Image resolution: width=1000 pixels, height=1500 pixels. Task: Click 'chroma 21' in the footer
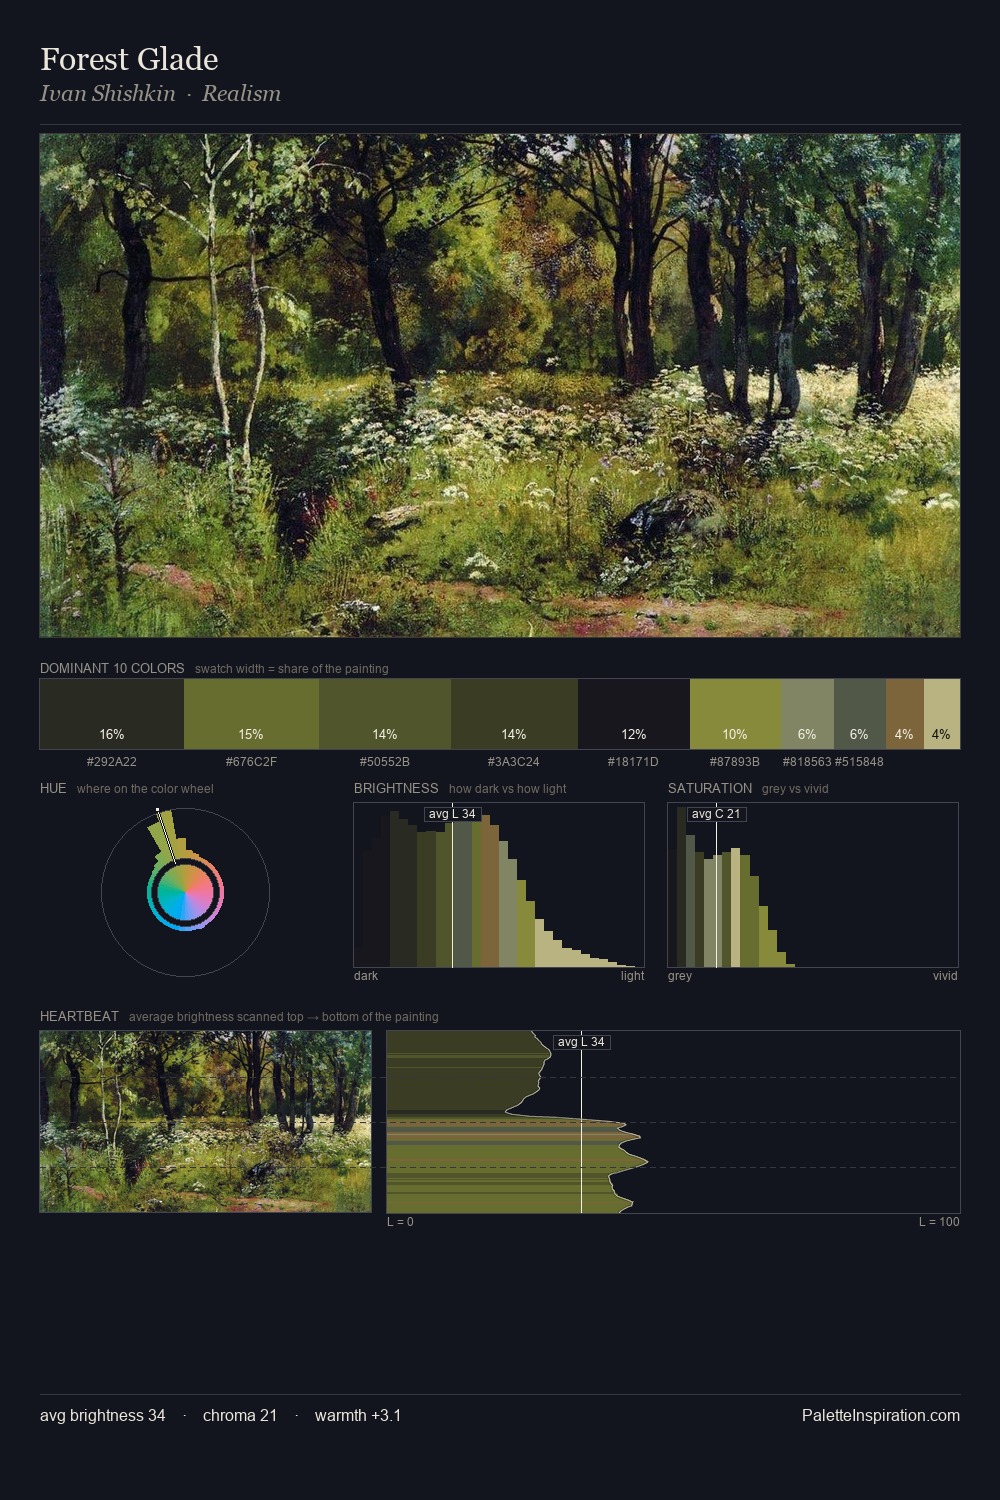point(240,1416)
